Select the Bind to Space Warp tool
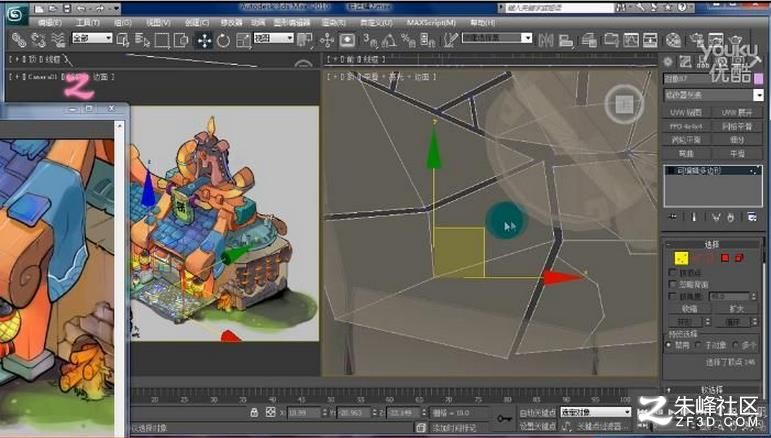771x438 pixels. click(x=58, y=40)
